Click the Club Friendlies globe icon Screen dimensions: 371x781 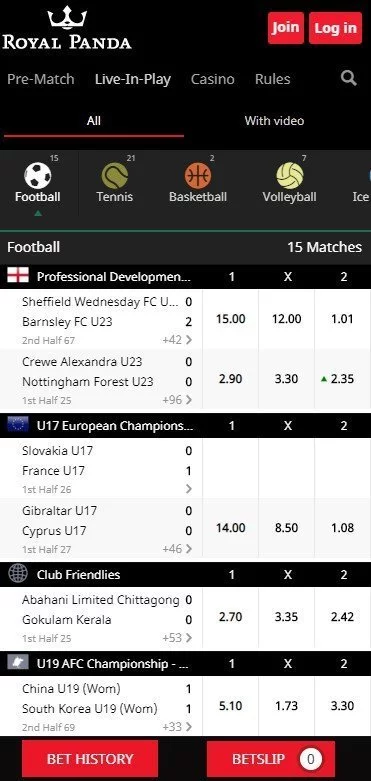coord(18,574)
